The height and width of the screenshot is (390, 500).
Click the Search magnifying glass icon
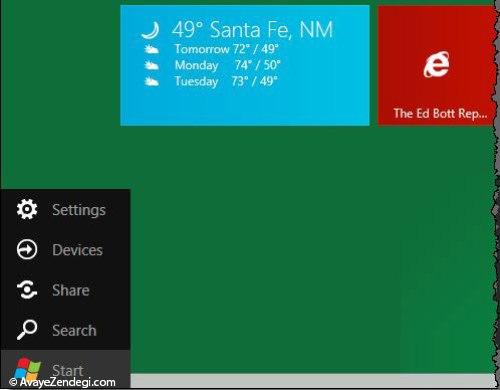tap(27, 329)
